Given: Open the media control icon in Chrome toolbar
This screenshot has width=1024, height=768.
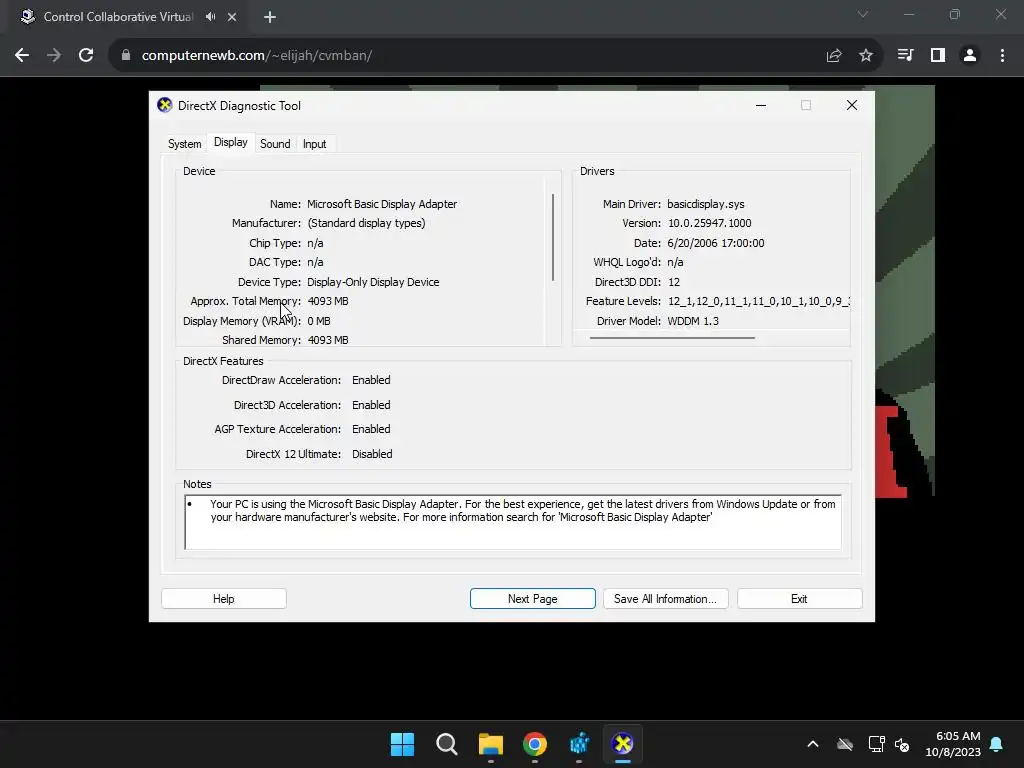Looking at the screenshot, I should (905, 56).
